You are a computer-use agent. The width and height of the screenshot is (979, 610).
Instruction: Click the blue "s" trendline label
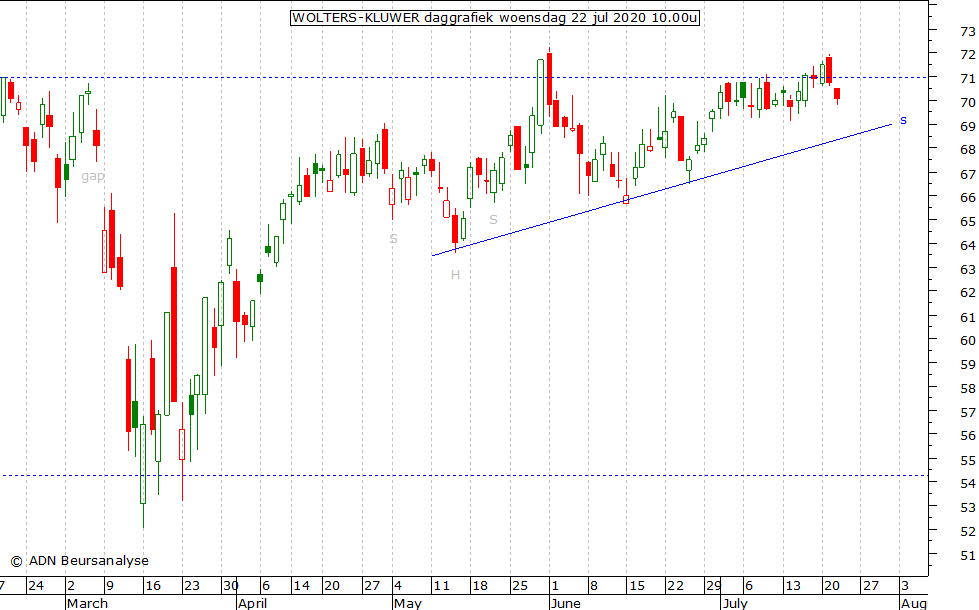[x=903, y=121]
